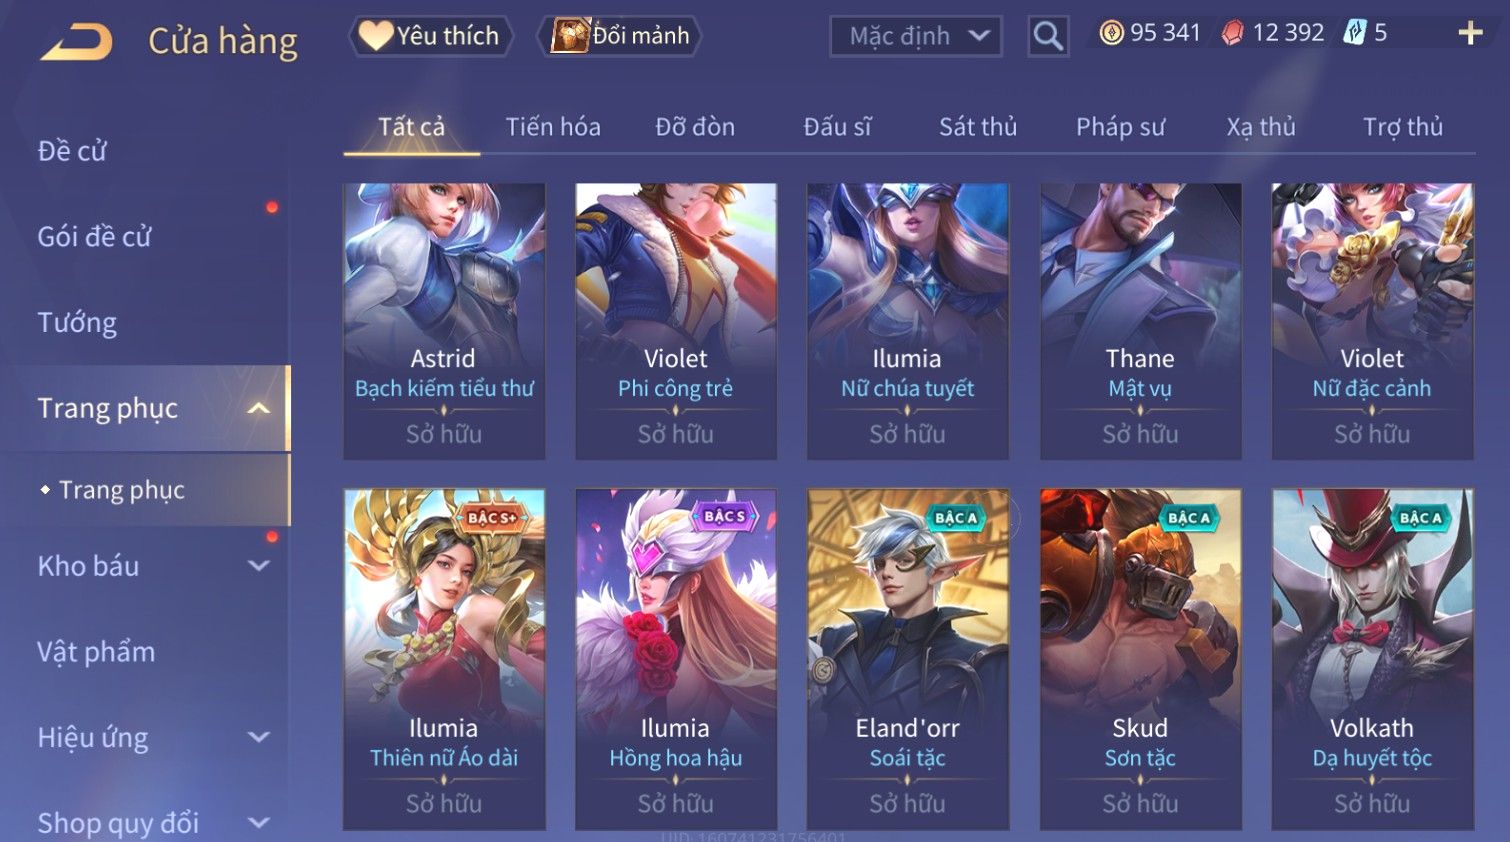Expand the Kho báu sidebar section
Image resolution: width=1510 pixels, height=842 pixels.
pyautogui.click(x=259, y=566)
